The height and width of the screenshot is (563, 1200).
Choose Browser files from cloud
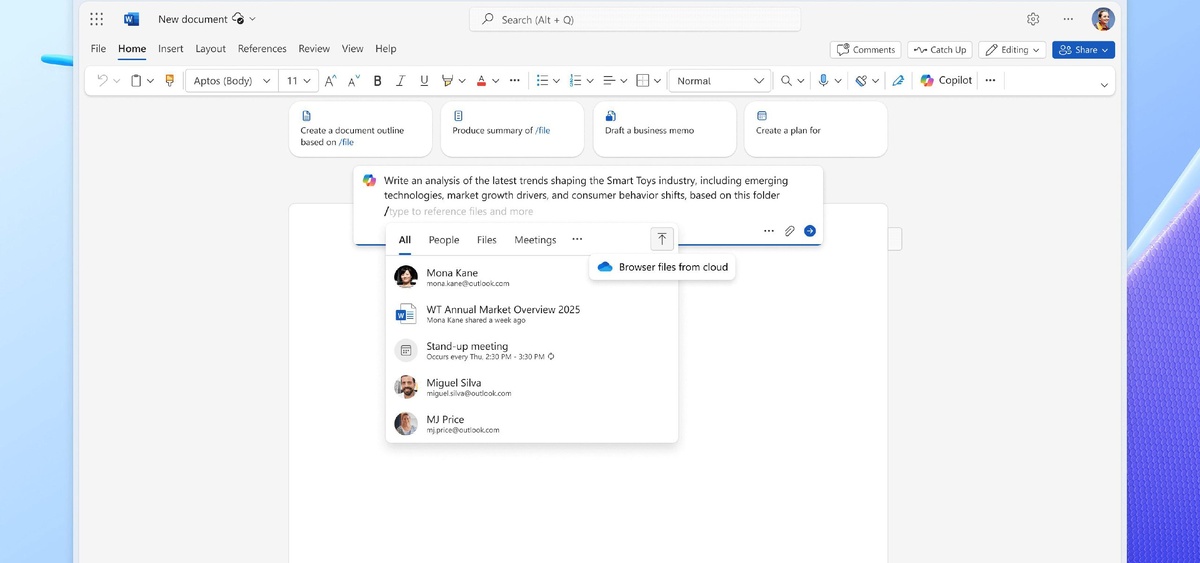tap(662, 267)
